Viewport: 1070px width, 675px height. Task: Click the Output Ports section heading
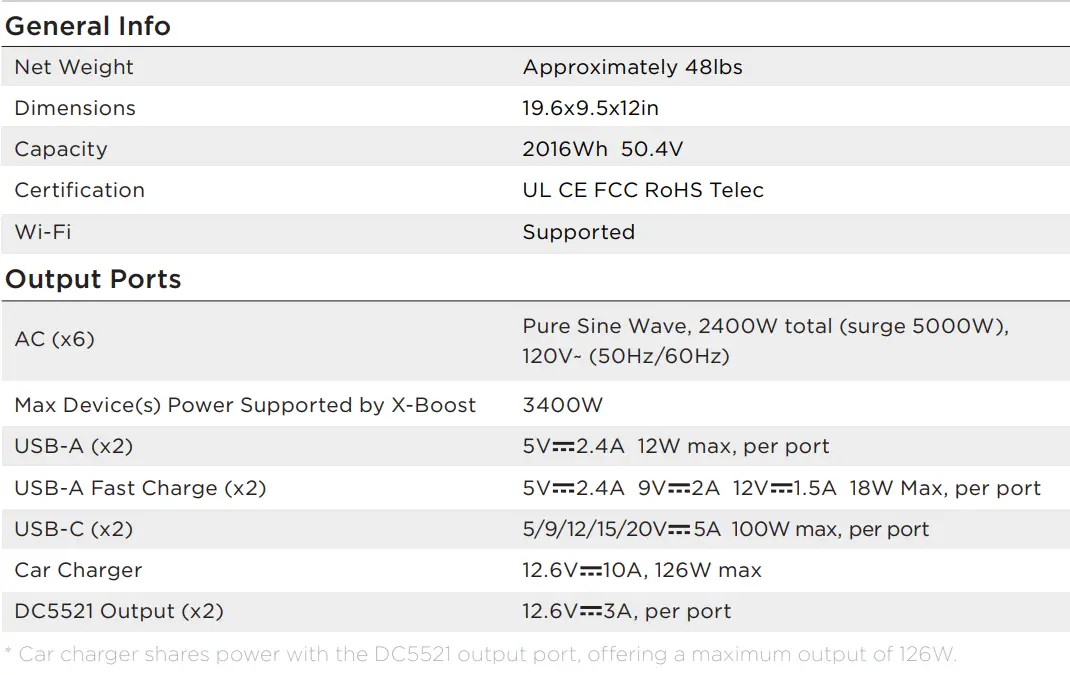pyautogui.click(x=93, y=279)
